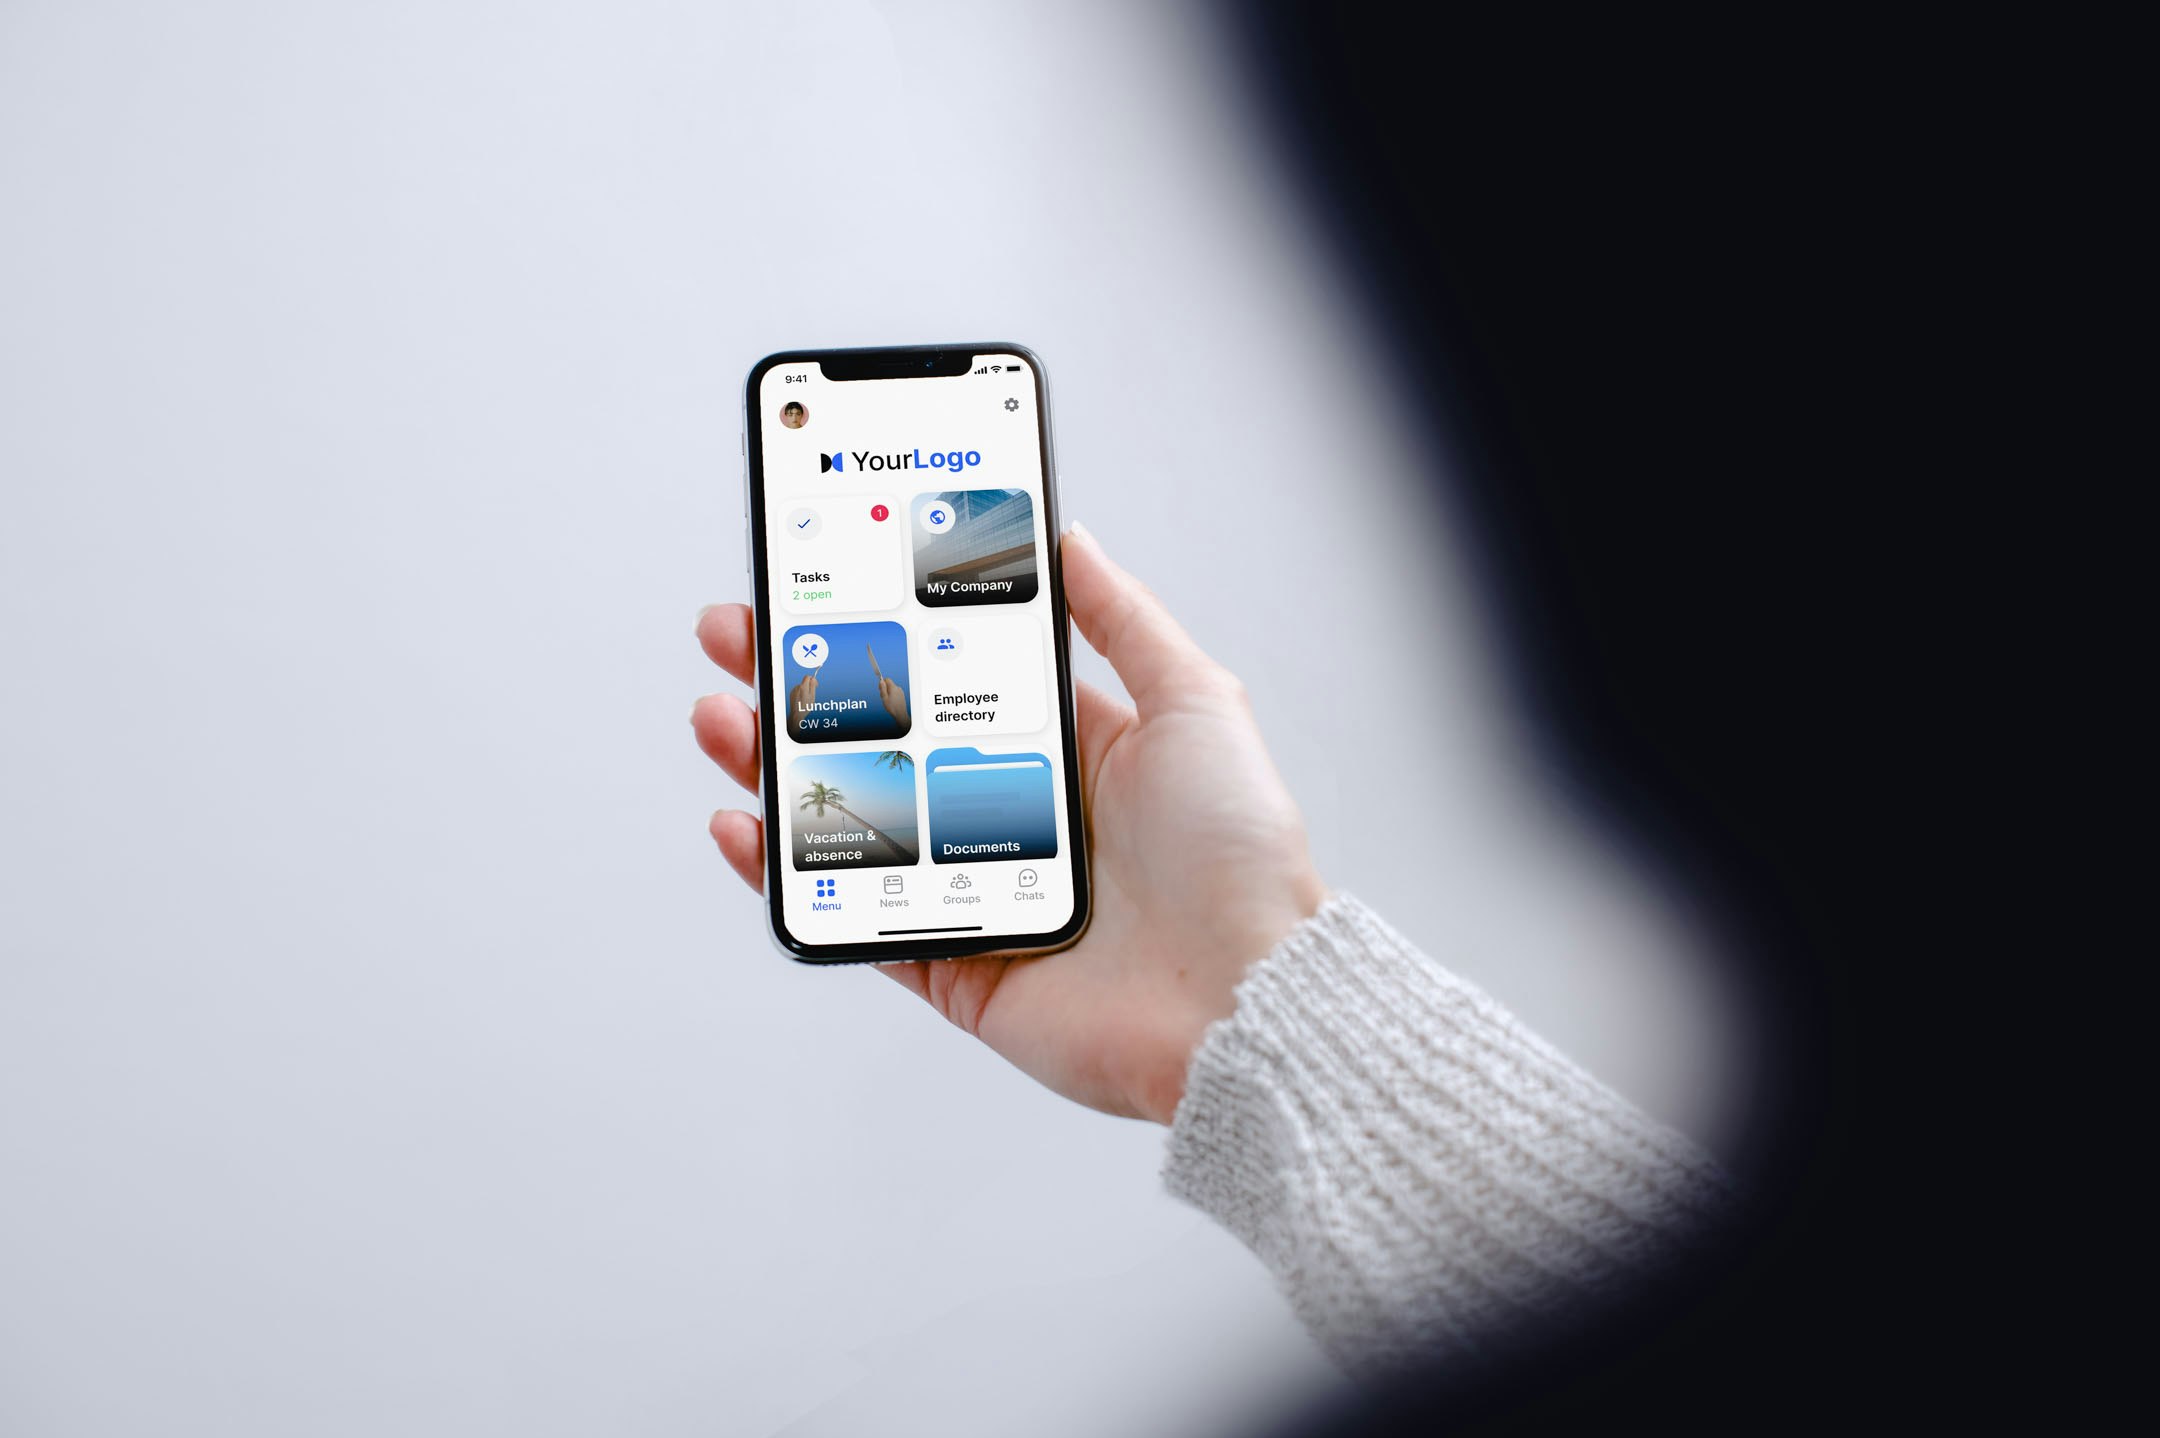
Task: Open the My Company section
Action: (x=971, y=546)
